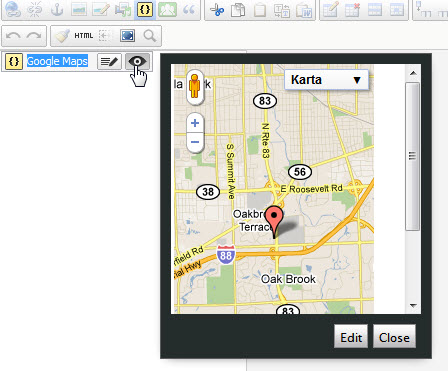Open the Karta map type dropdown
Screen dimensions: 448x371
point(326,80)
